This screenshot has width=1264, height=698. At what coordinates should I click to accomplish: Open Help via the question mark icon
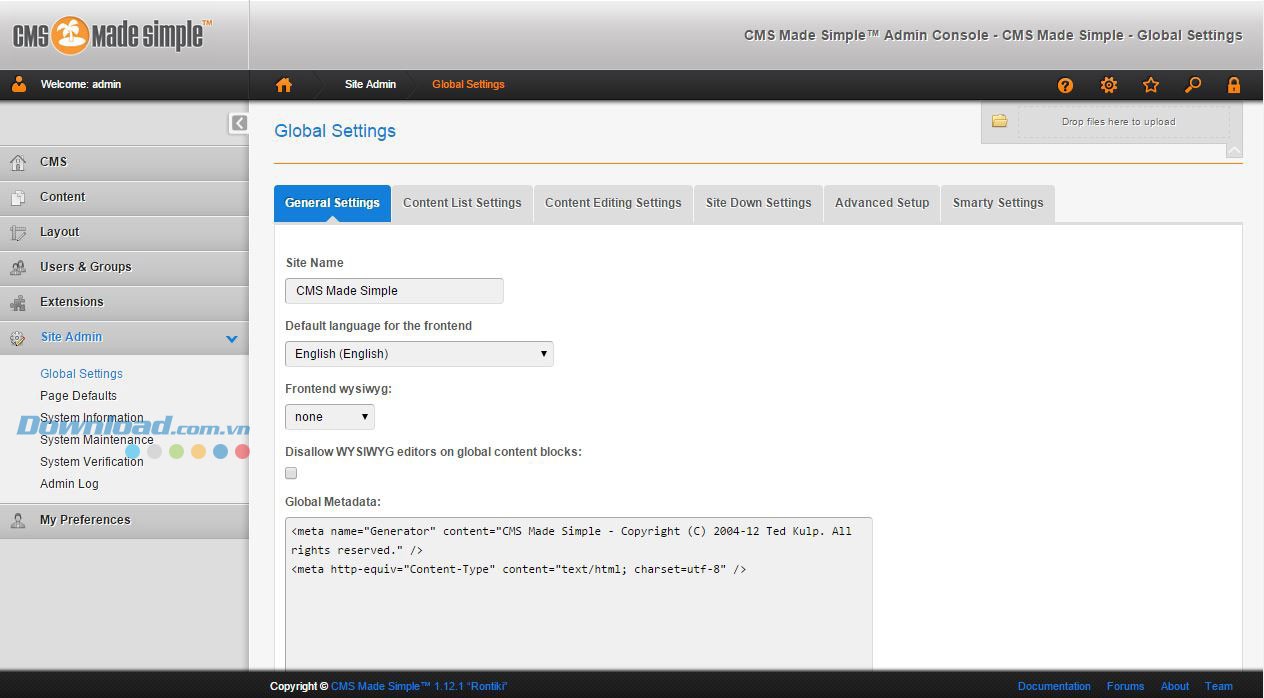click(x=1065, y=85)
